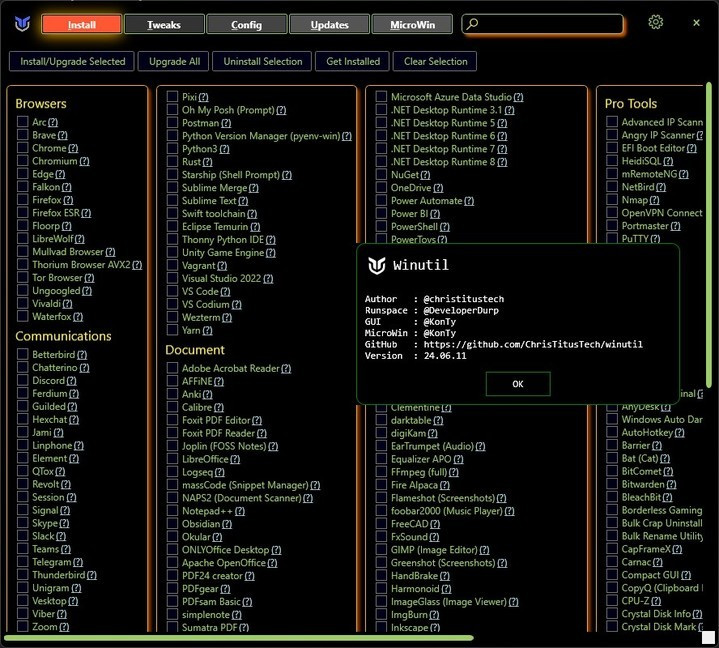Tick the Python3 checkbox
This screenshot has width=719, height=648.
[x=172, y=149]
